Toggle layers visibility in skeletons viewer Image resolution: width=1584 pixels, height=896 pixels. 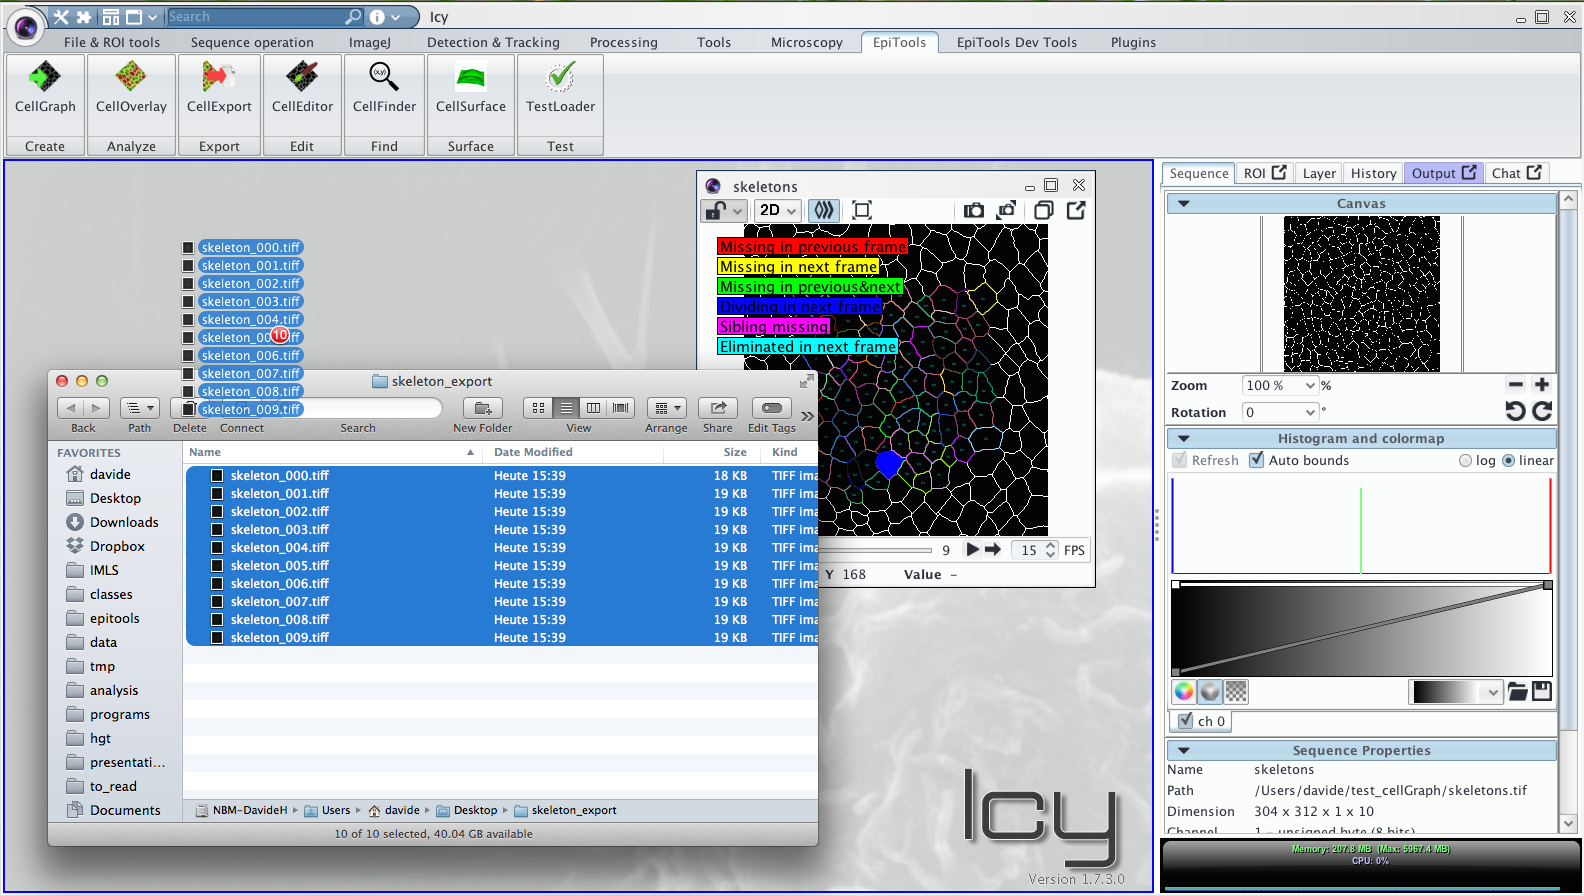point(824,210)
